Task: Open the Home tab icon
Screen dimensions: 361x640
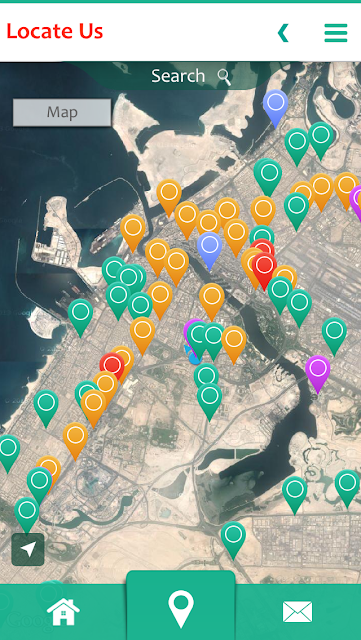Action: (63, 611)
